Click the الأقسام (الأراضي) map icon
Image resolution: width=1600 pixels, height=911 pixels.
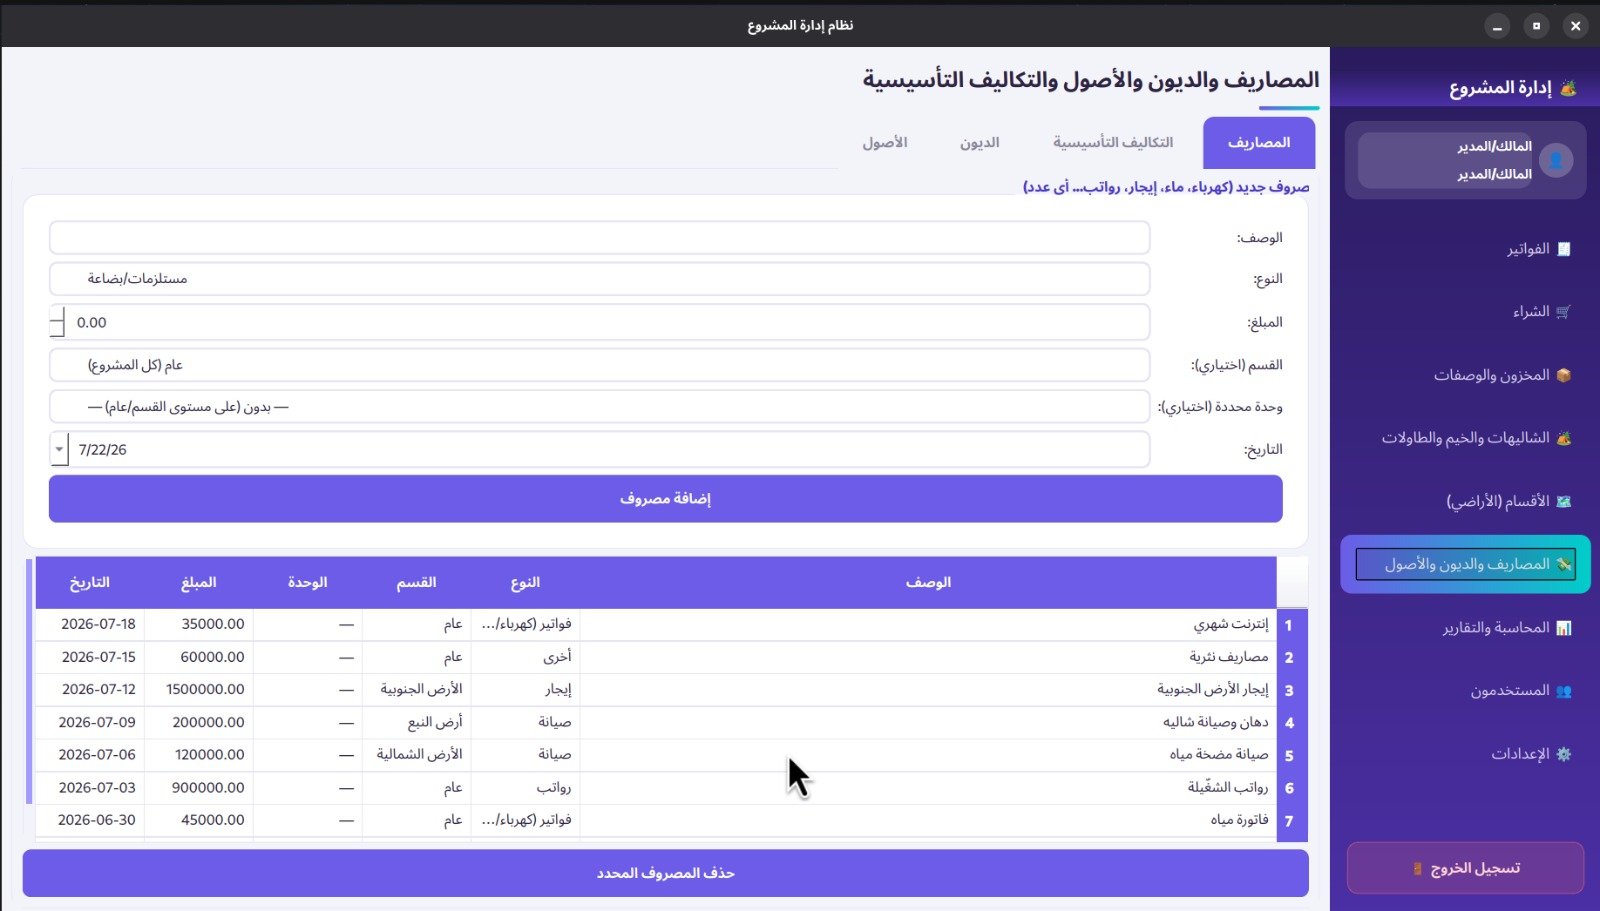[x=1564, y=501]
